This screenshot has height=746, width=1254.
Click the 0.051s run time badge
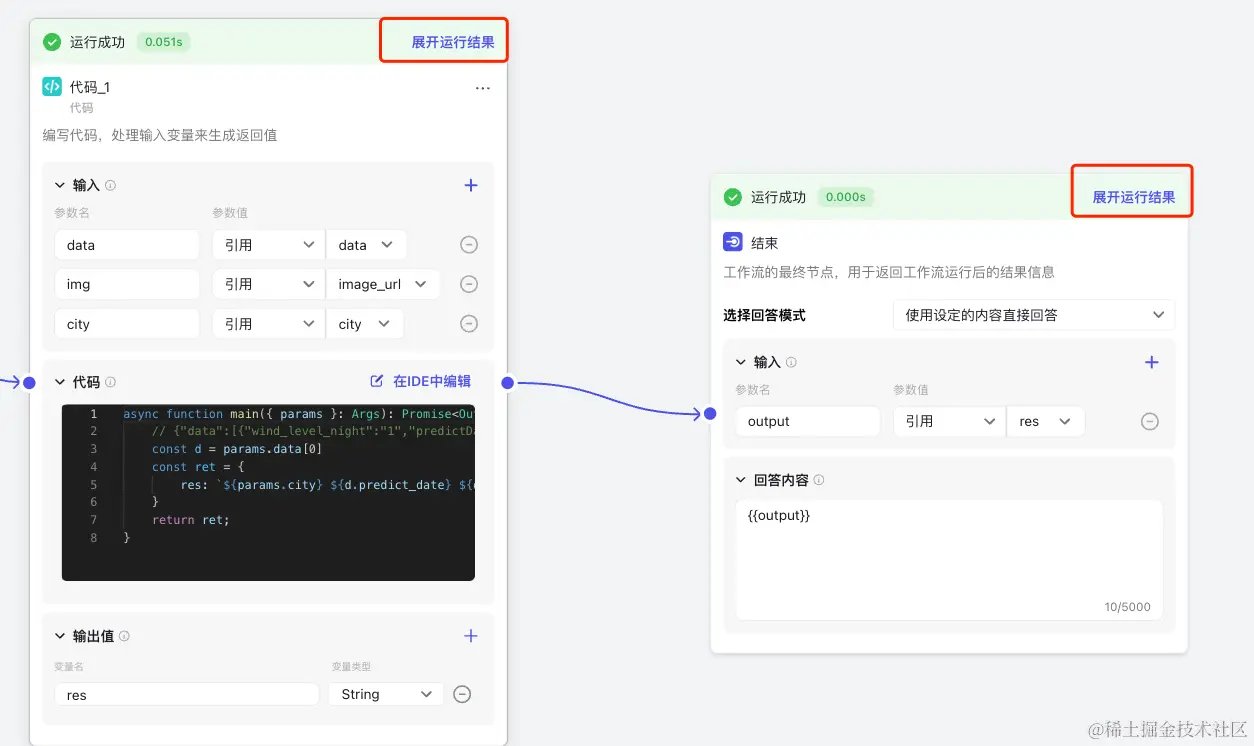coord(164,42)
